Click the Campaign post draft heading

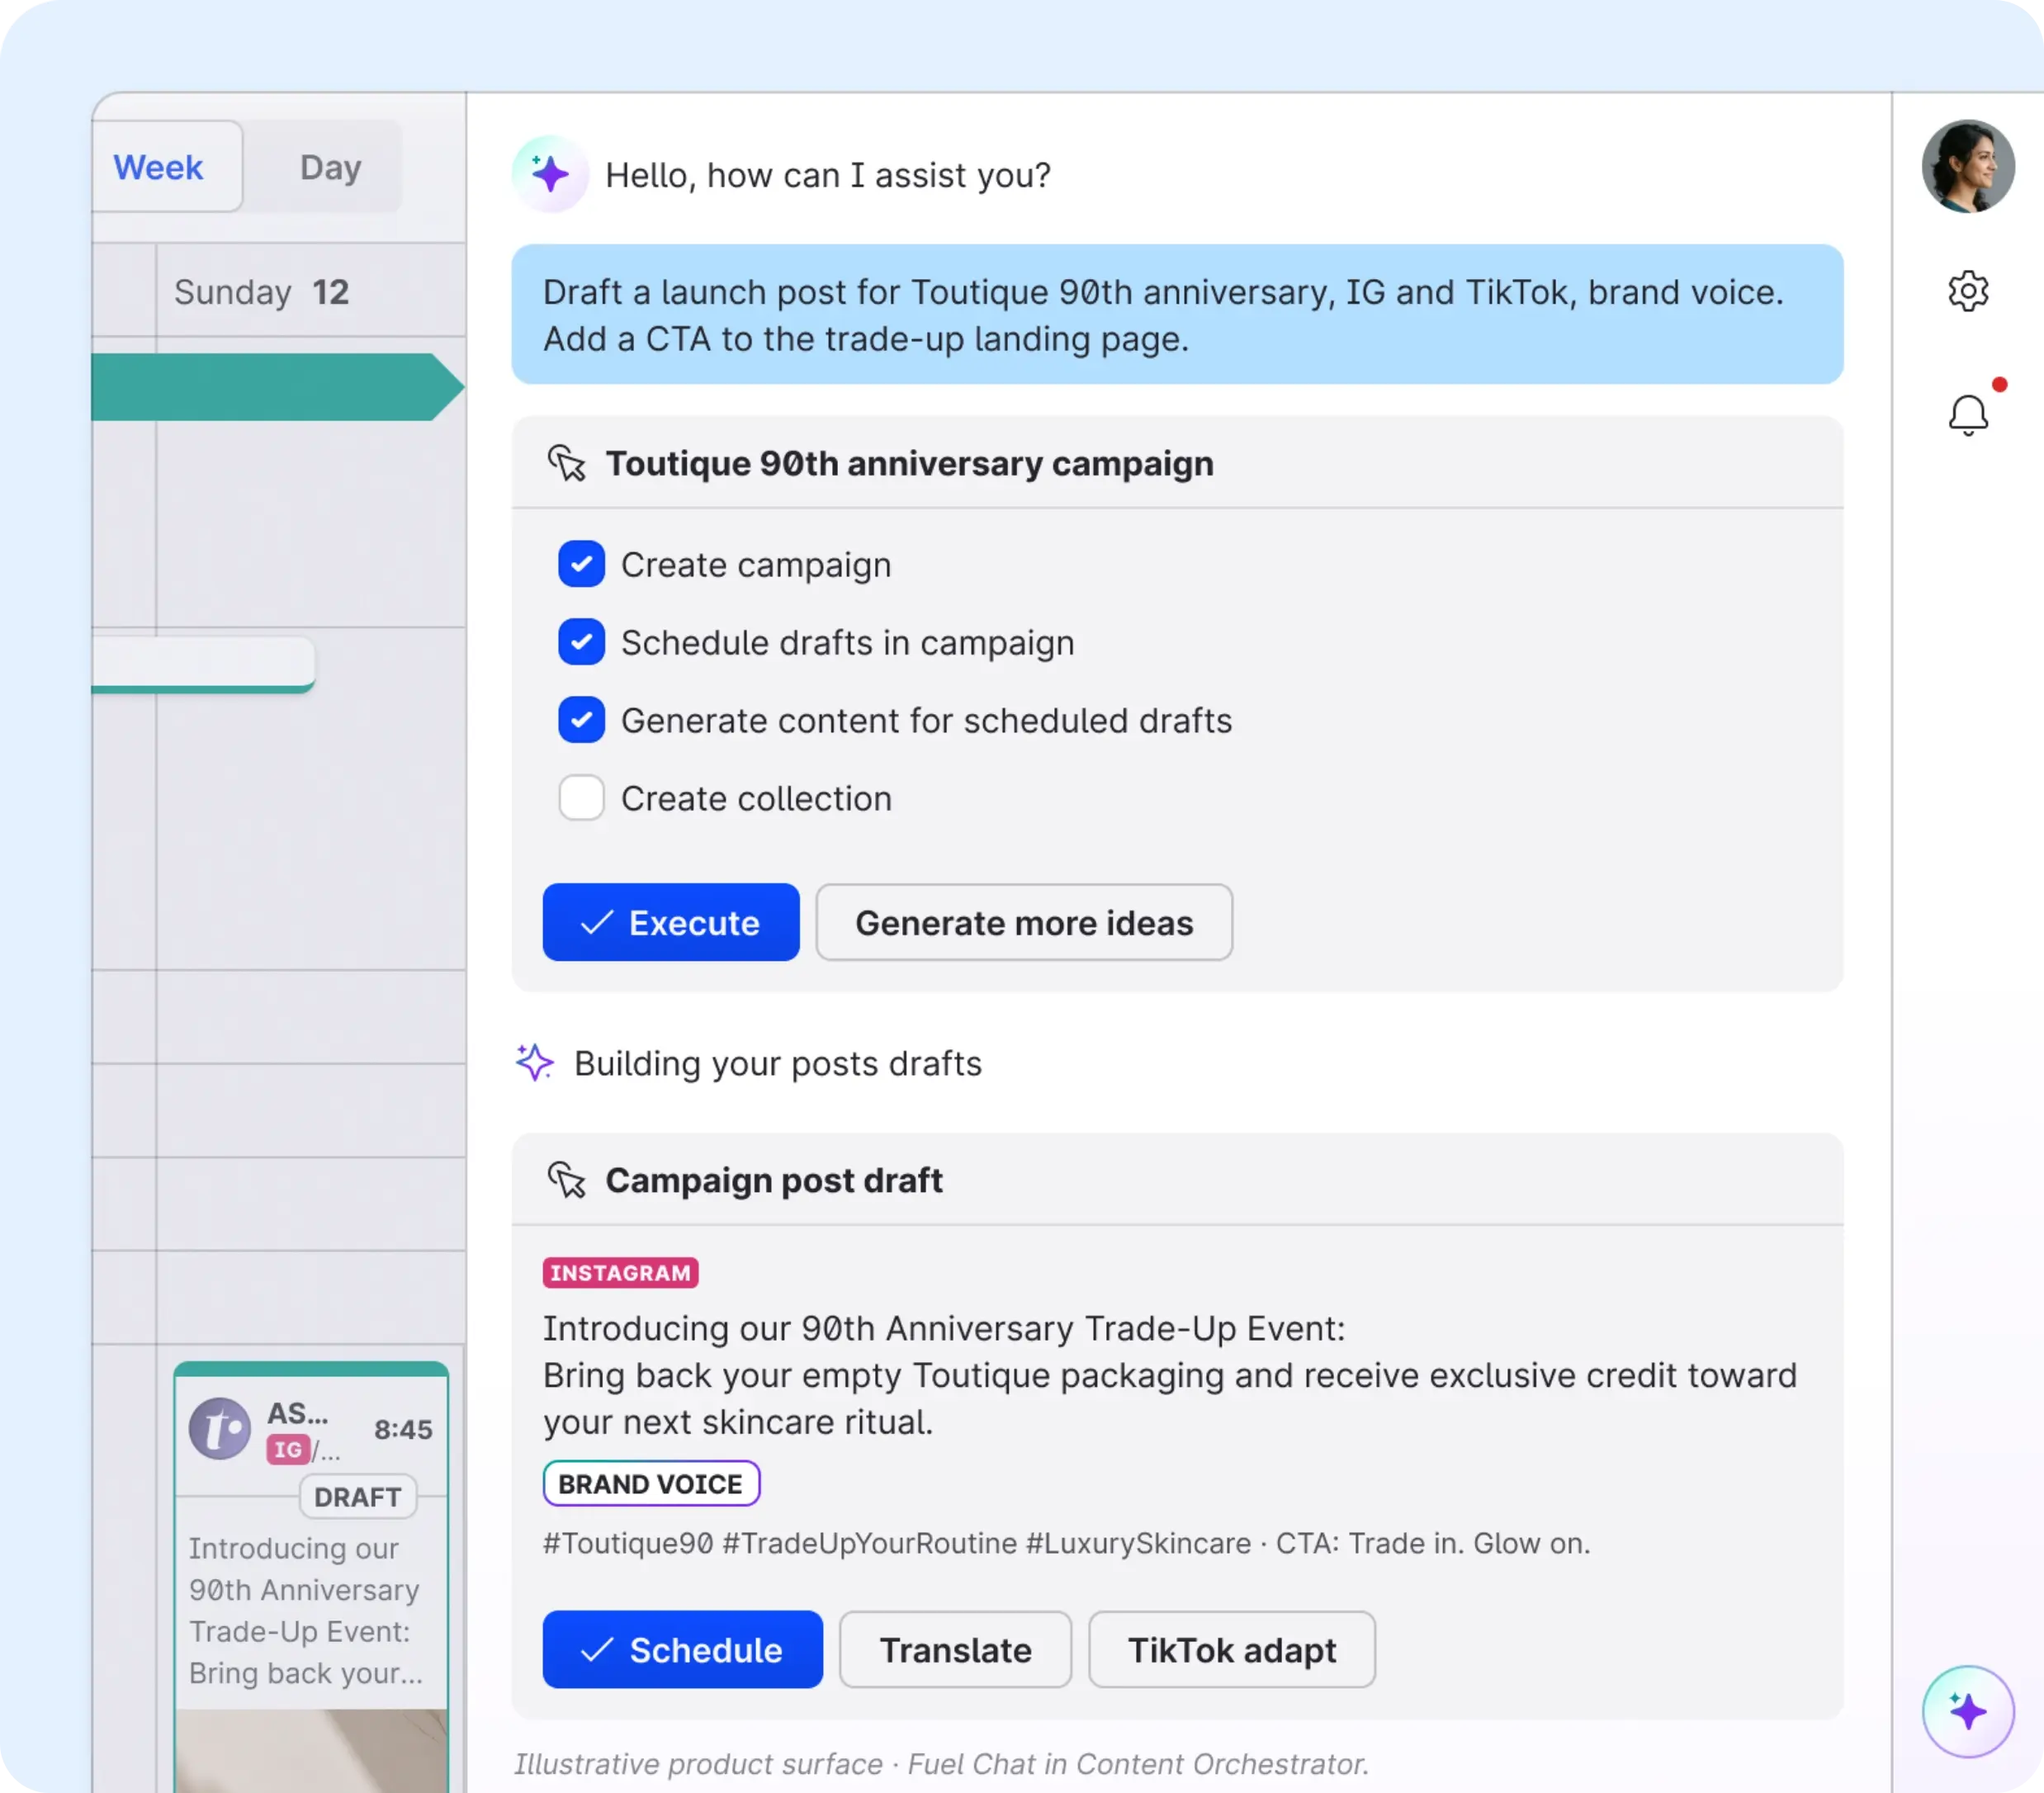tap(774, 1180)
